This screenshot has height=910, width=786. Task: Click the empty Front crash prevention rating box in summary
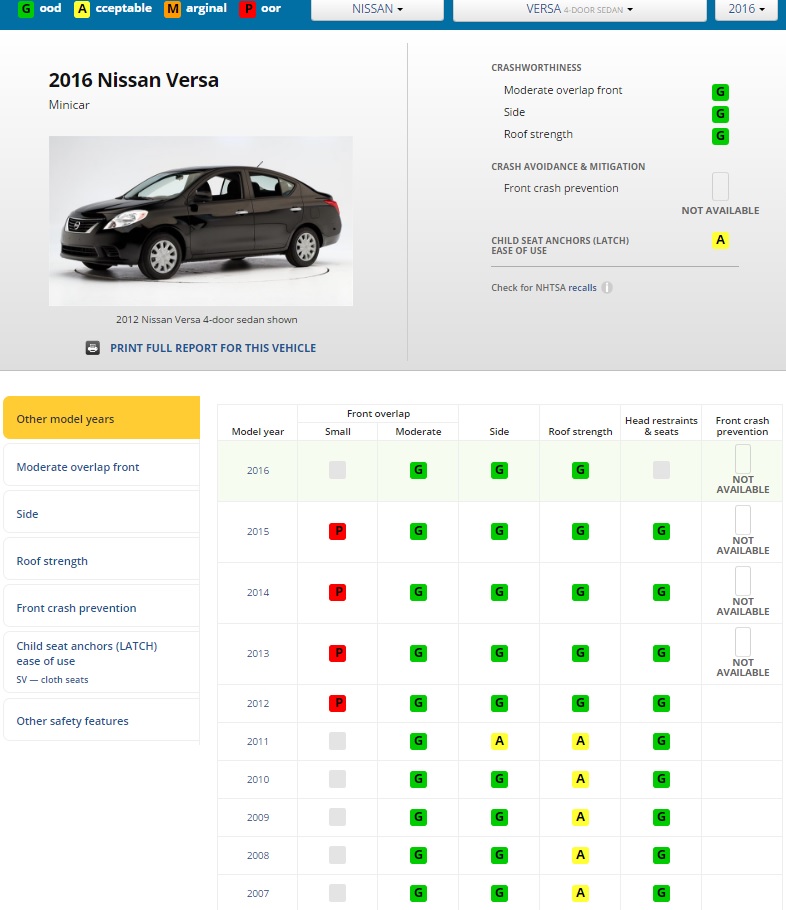point(720,186)
